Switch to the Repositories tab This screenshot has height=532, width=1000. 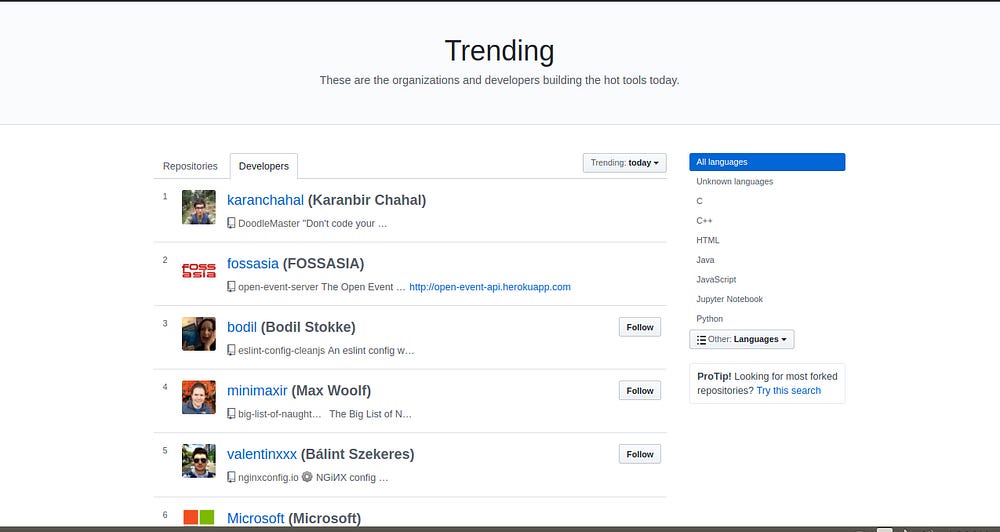[190, 166]
